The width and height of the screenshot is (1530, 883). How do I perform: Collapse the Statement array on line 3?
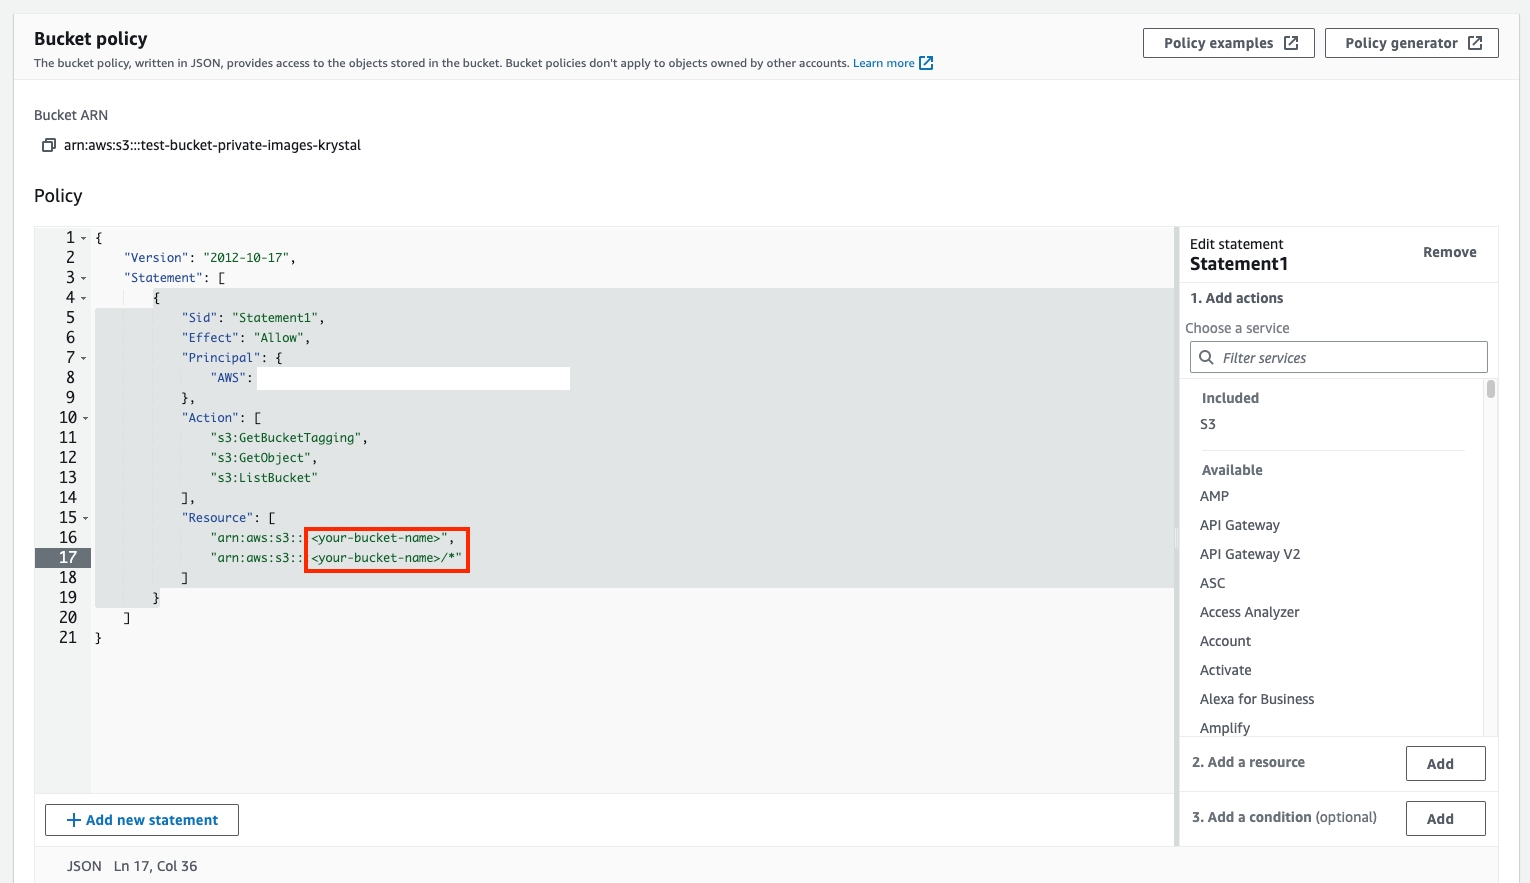pos(84,278)
